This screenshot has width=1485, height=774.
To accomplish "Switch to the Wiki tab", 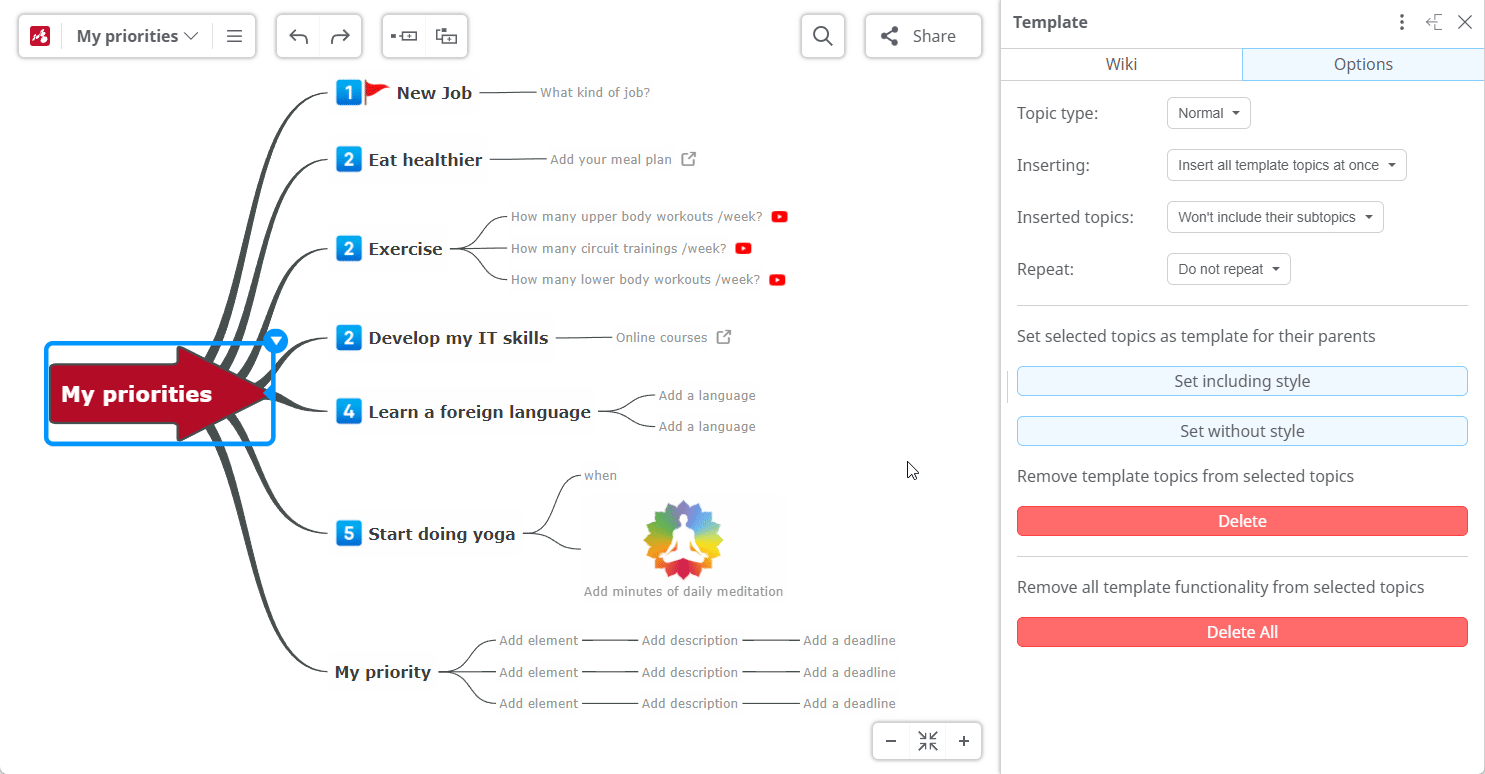I will (1121, 64).
